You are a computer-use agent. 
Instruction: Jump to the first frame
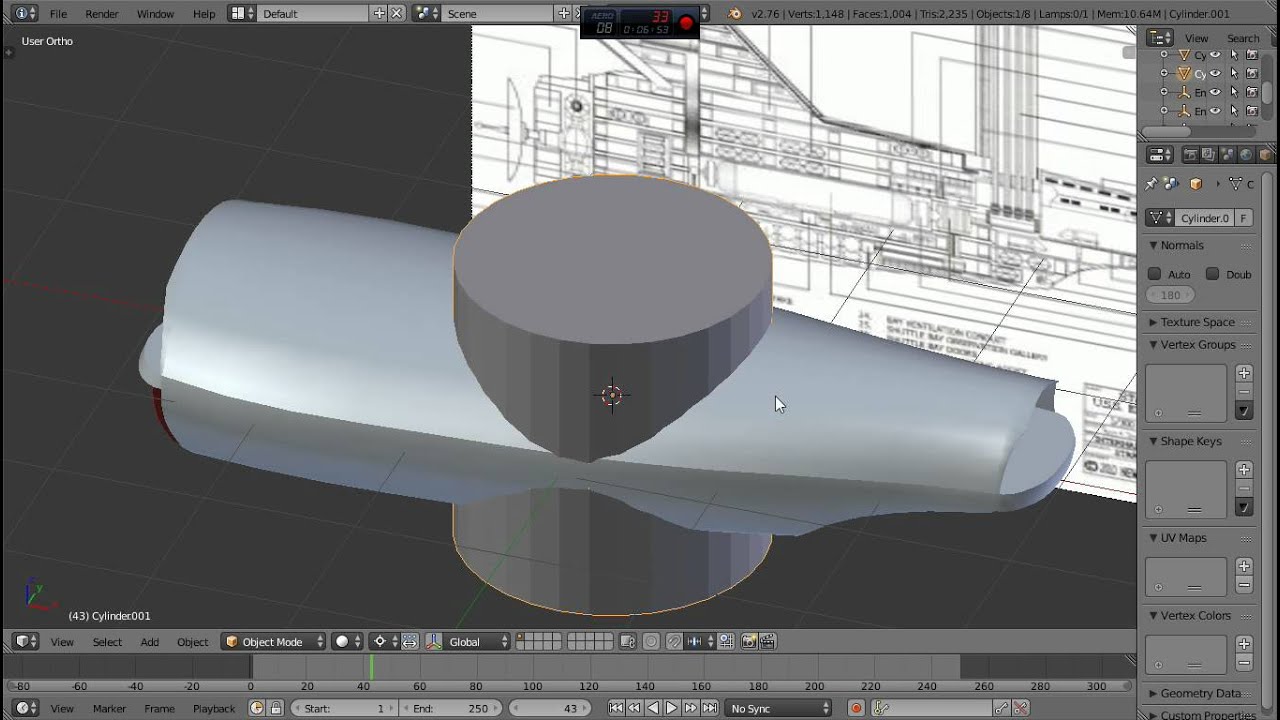click(x=616, y=708)
